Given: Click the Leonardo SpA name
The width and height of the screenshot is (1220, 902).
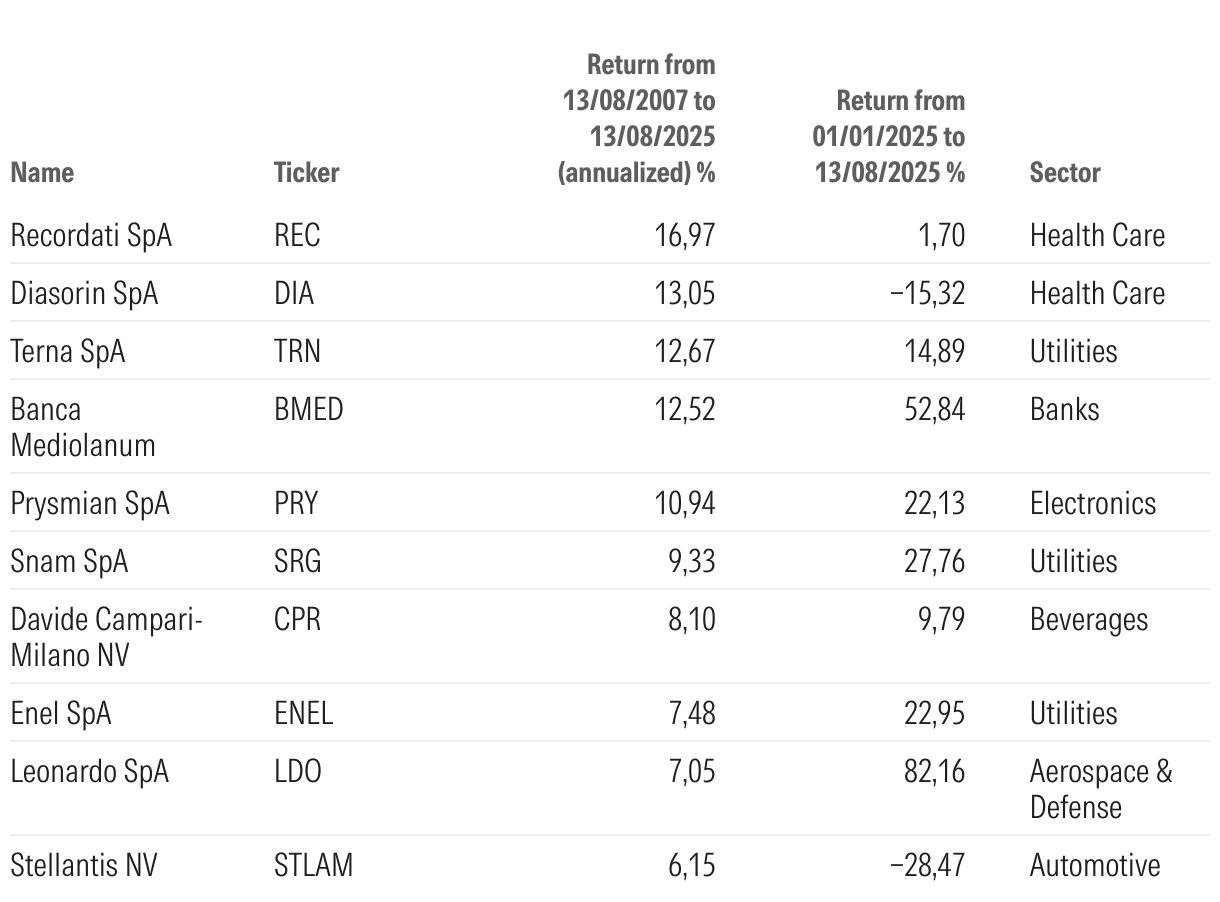Looking at the screenshot, I should pyautogui.click(x=90, y=771).
